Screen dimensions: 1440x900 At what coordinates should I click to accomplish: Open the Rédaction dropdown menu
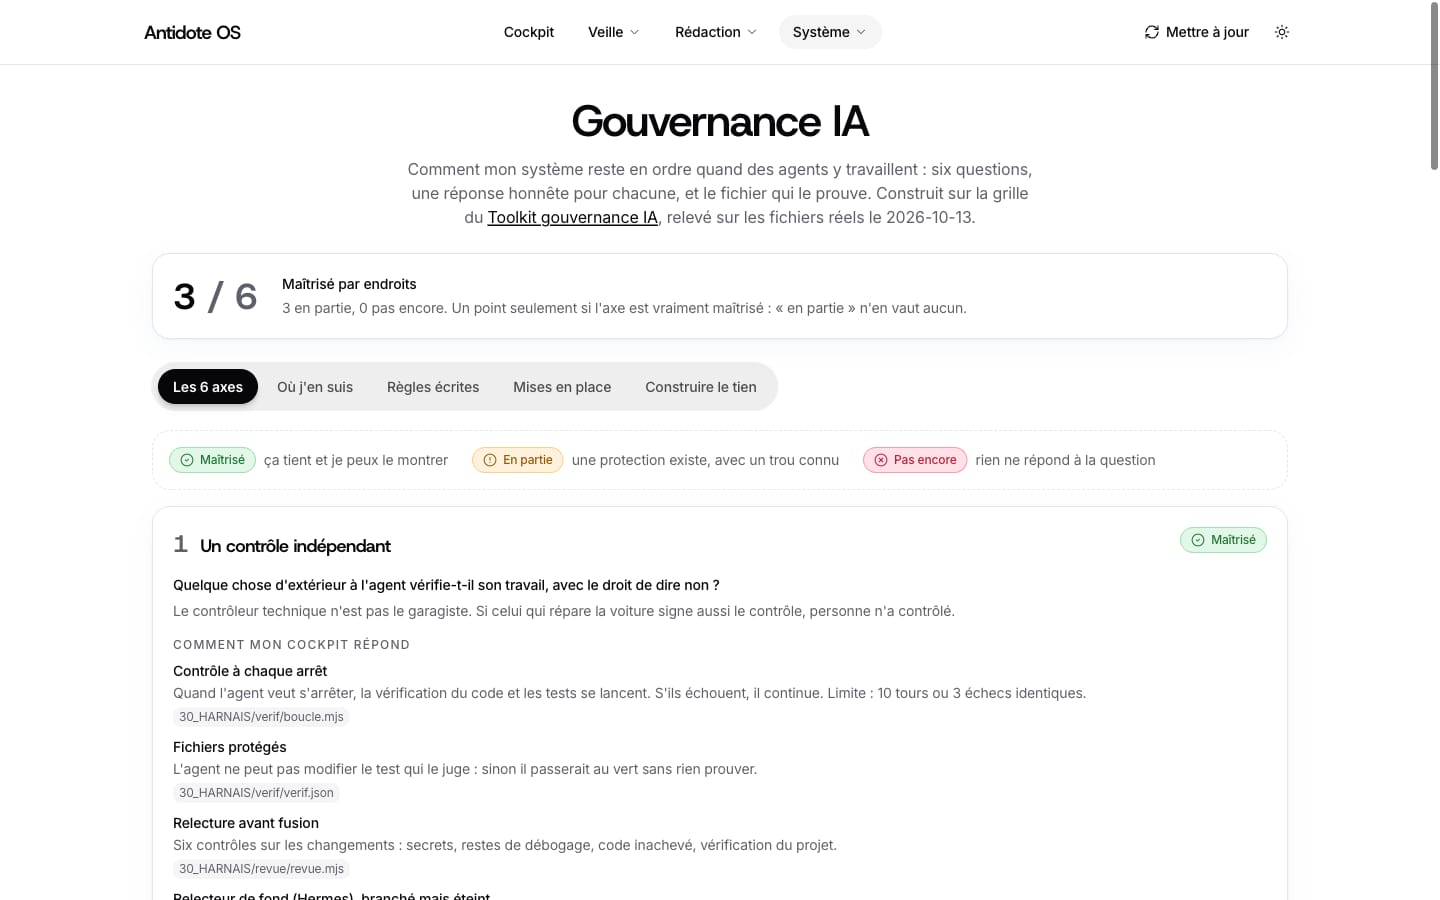pos(716,32)
